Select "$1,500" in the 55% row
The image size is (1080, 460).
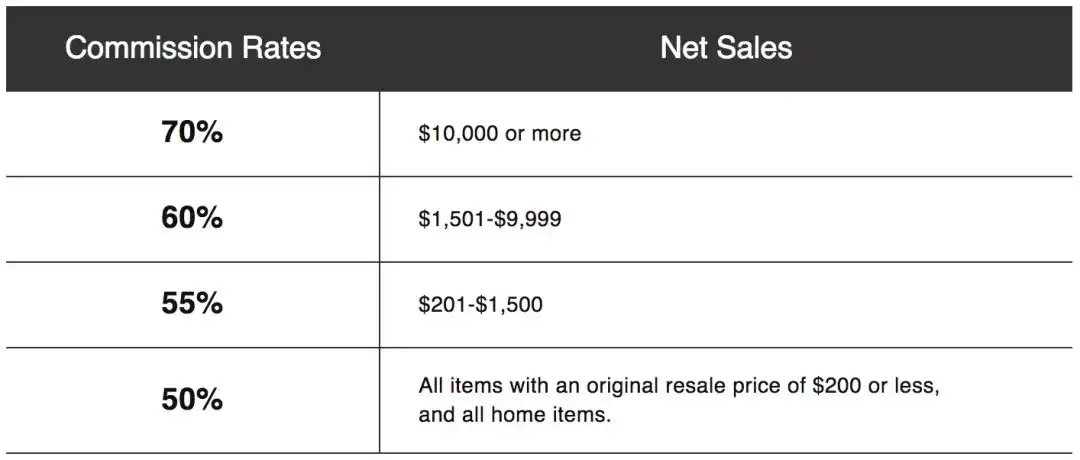(x=509, y=304)
